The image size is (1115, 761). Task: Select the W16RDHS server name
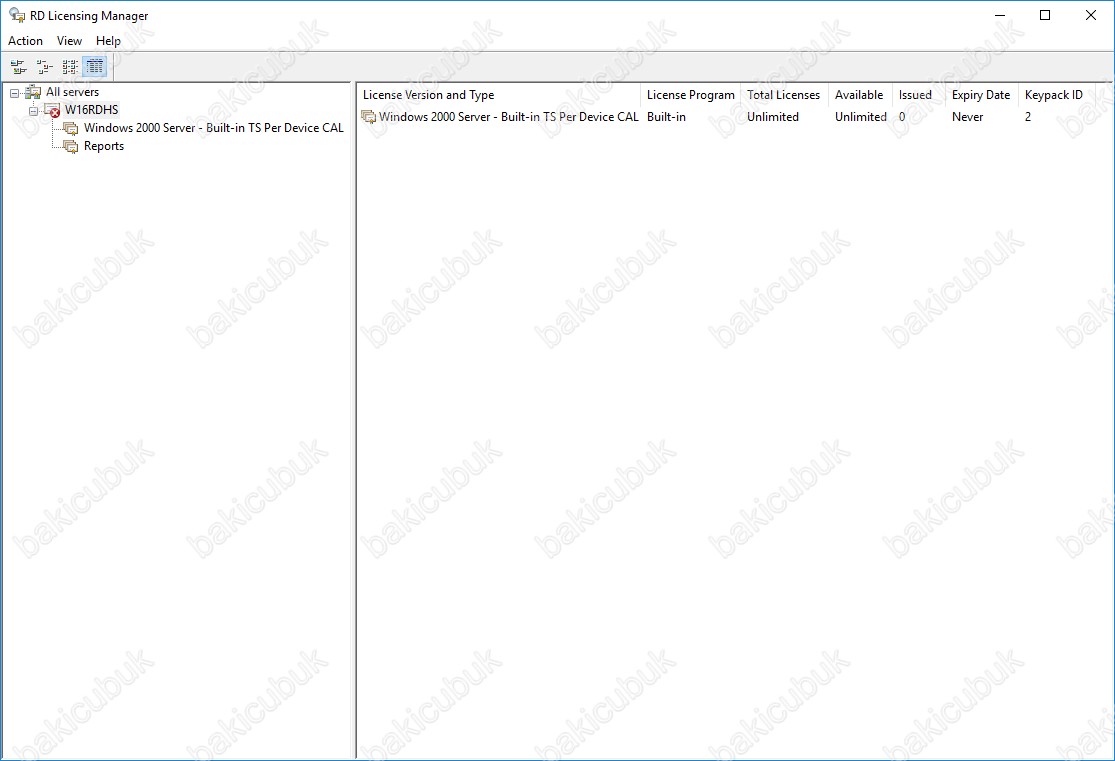click(x=92, y=110)
